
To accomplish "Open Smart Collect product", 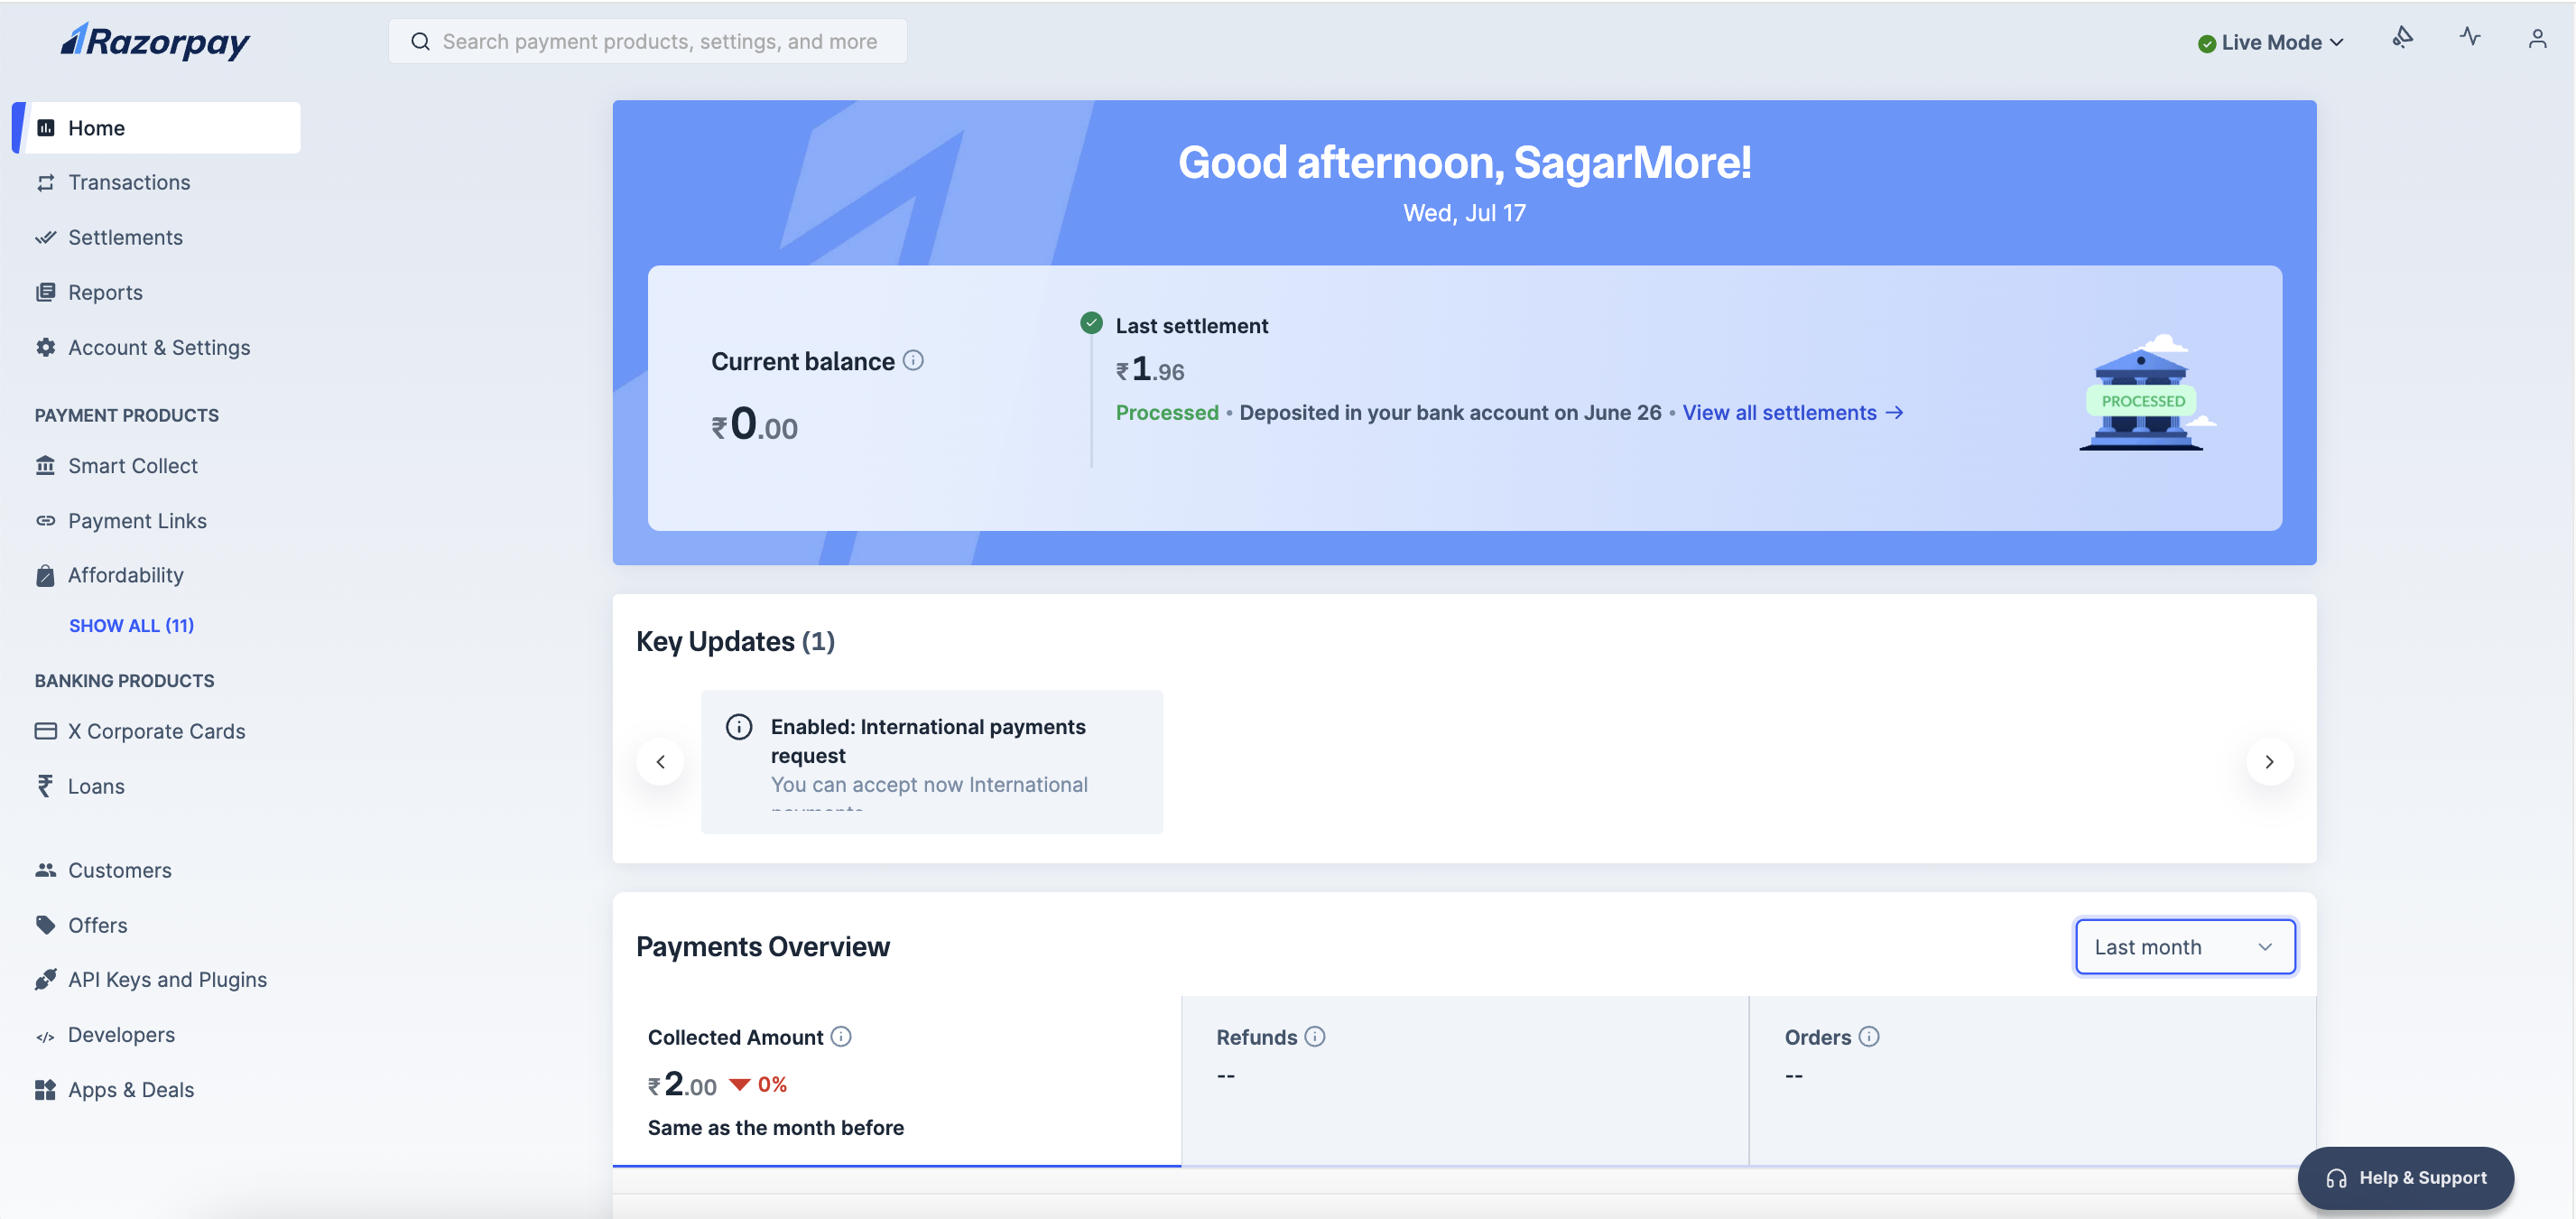I will pos(132,466).
